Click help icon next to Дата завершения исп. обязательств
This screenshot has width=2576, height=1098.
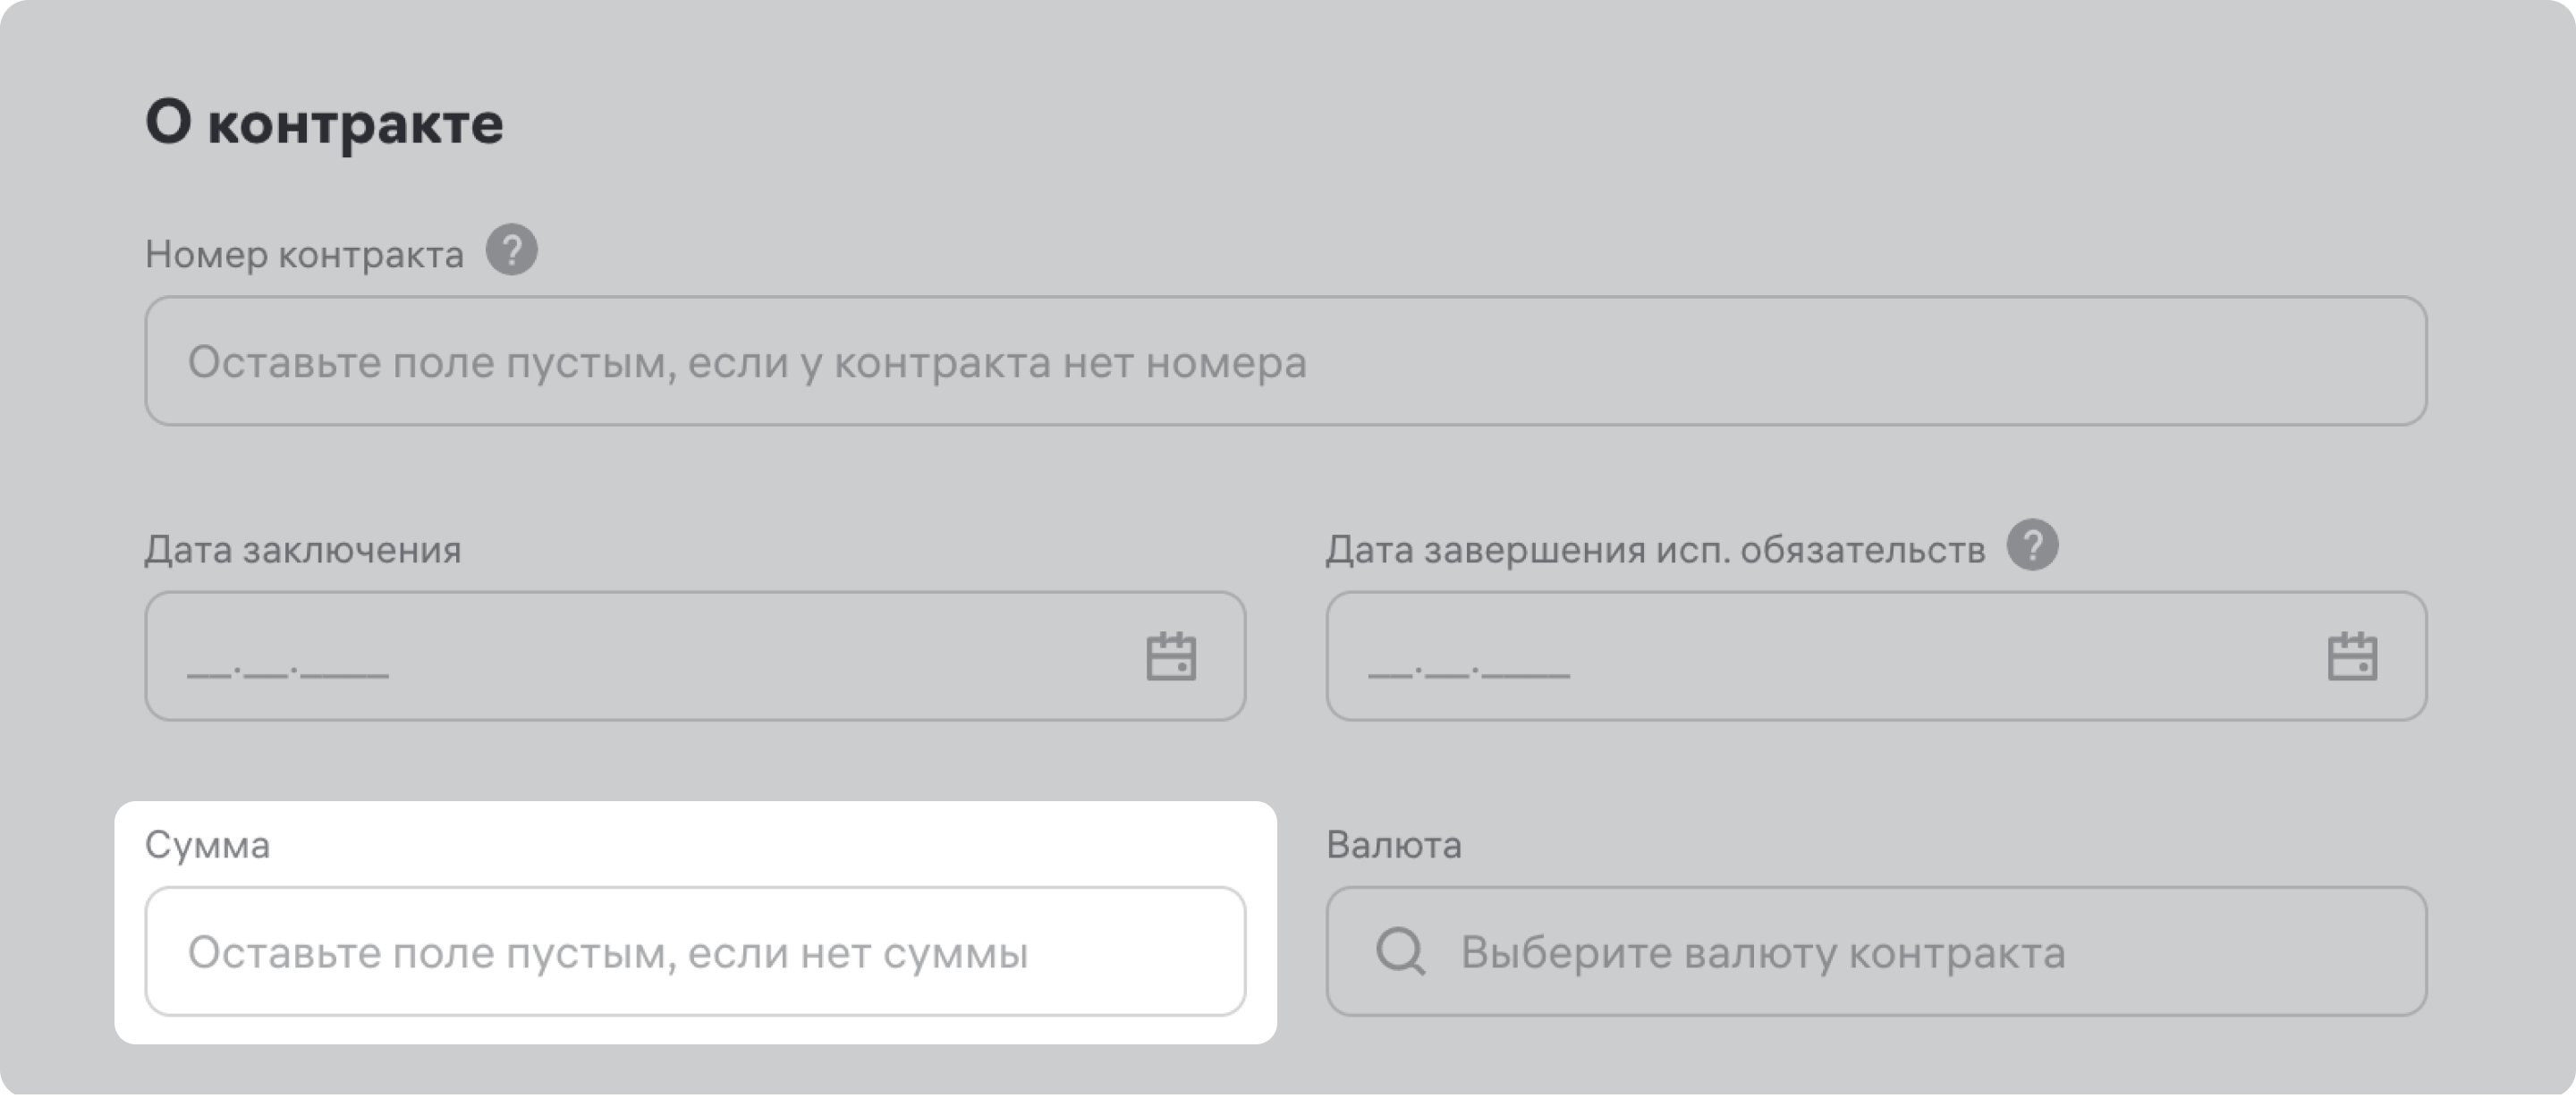coord(2032,545)
